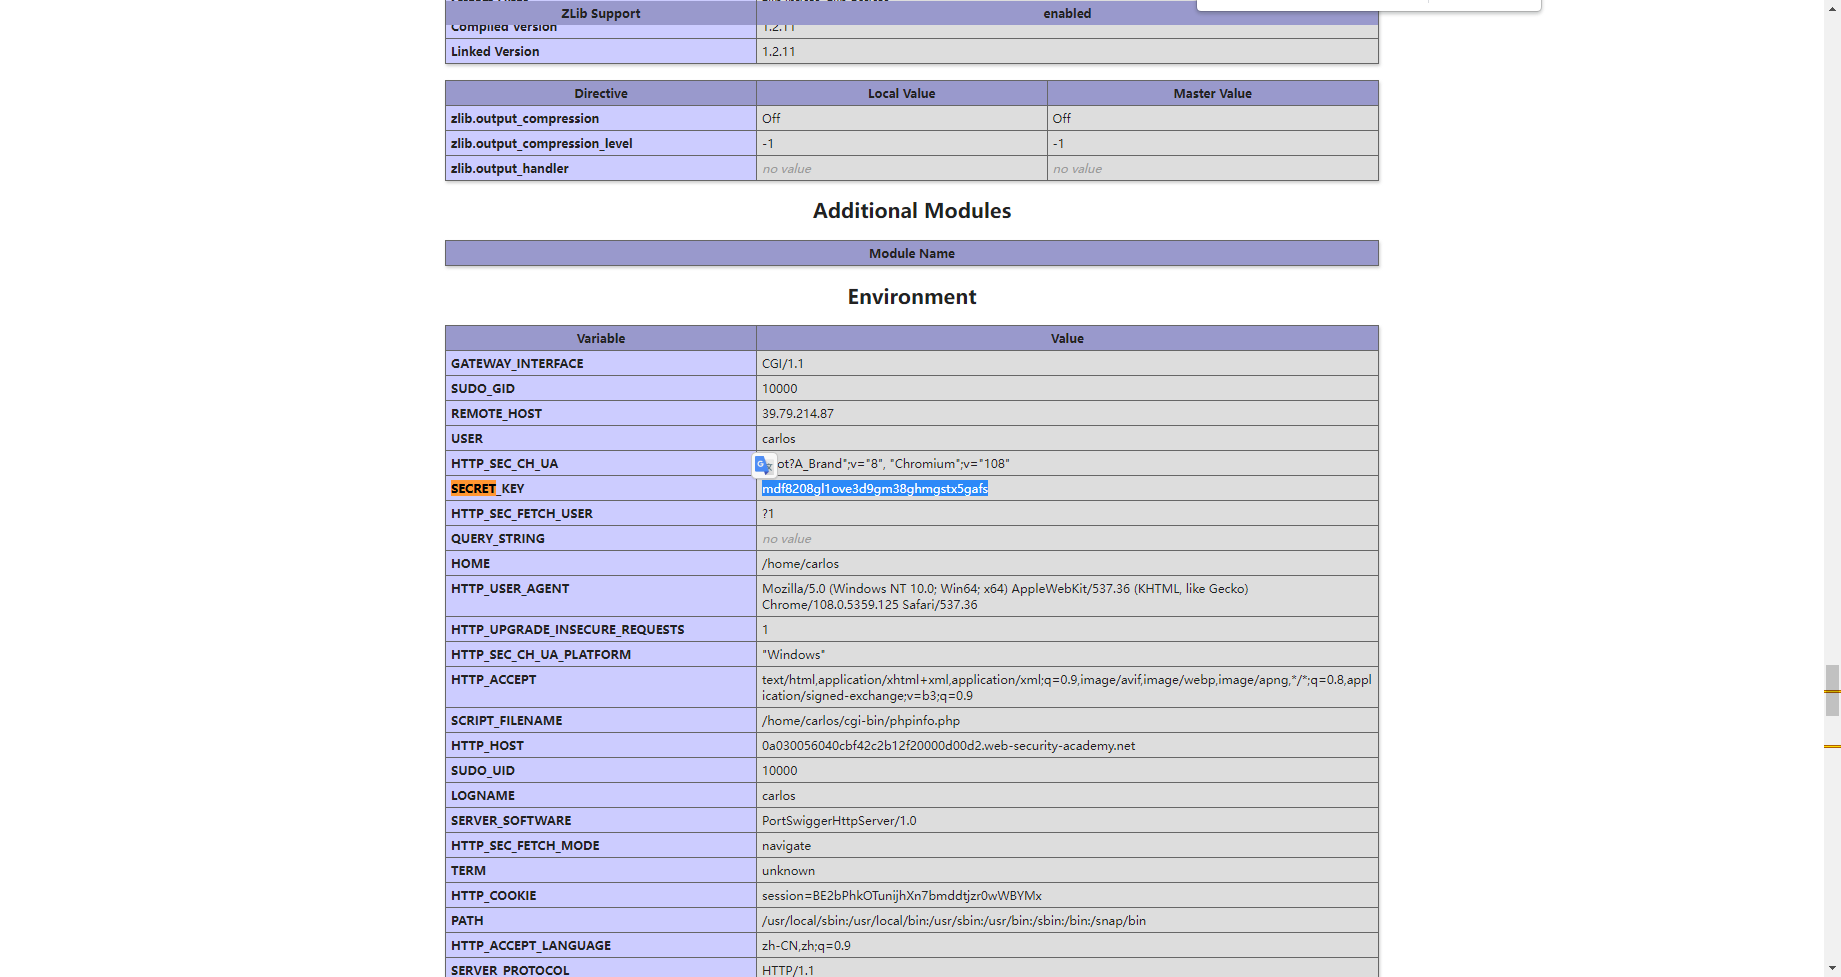Click the zlib.output_compression directive cell
The image size is (1841, 977).
tap(601, 119)
